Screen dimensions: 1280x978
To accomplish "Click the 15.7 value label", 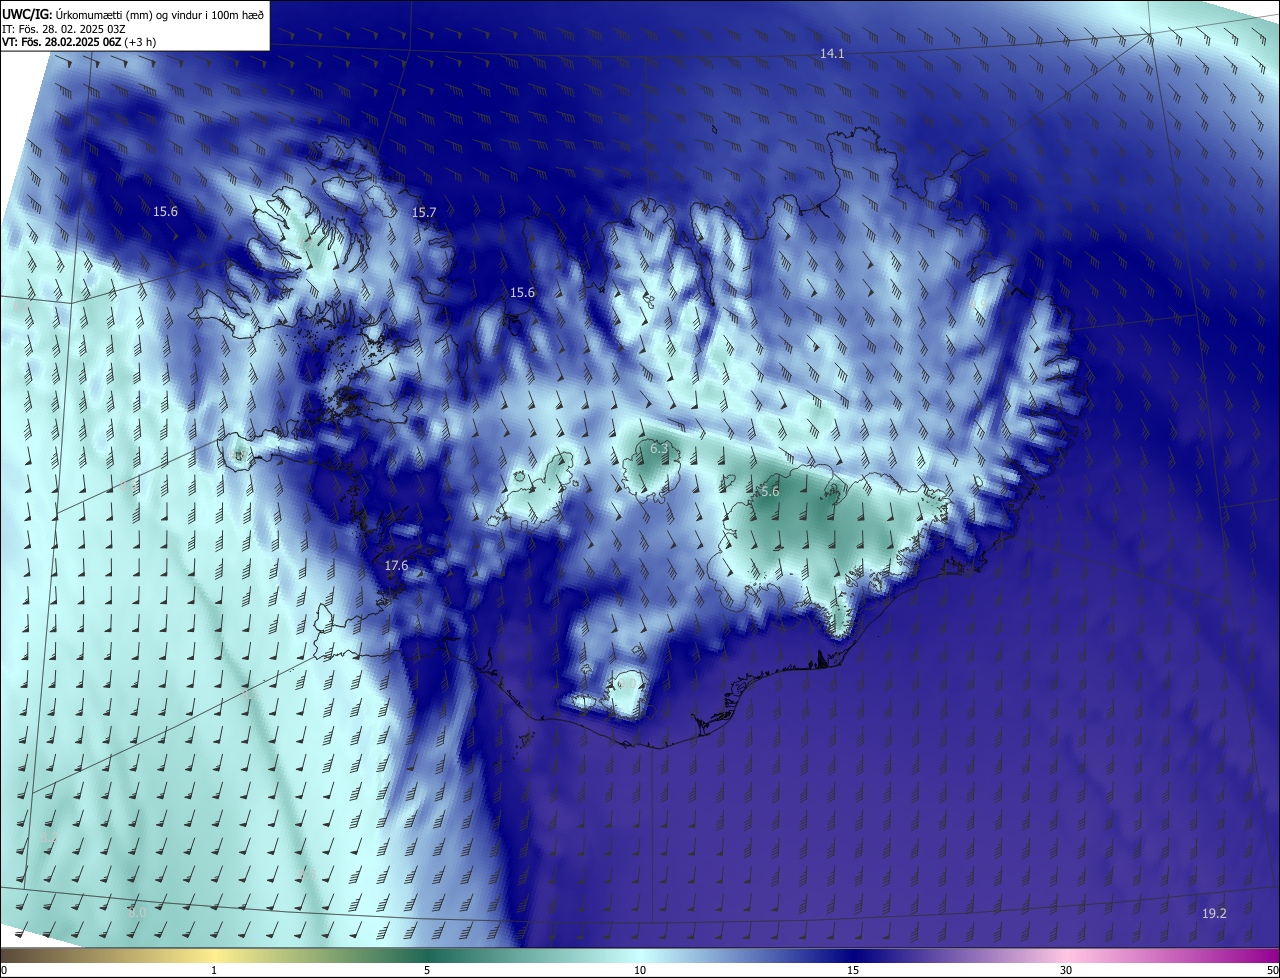I will [424, 213].
